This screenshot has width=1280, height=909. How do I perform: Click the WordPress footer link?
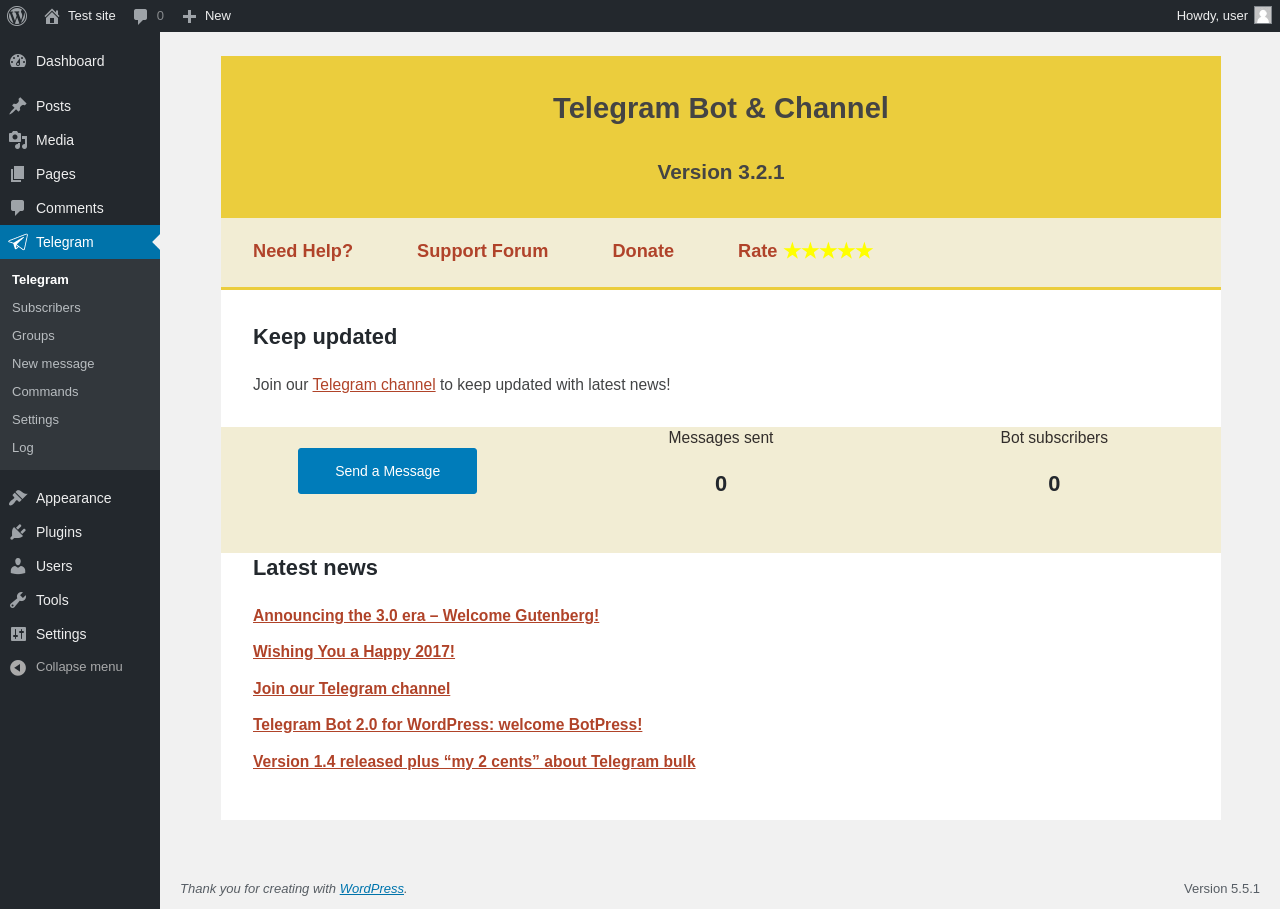coord(372,888)
